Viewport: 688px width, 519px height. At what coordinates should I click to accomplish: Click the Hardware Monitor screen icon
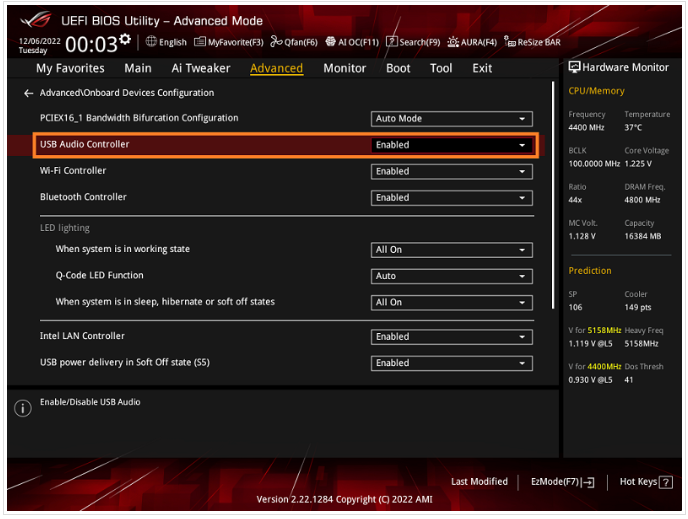[574, 67]
